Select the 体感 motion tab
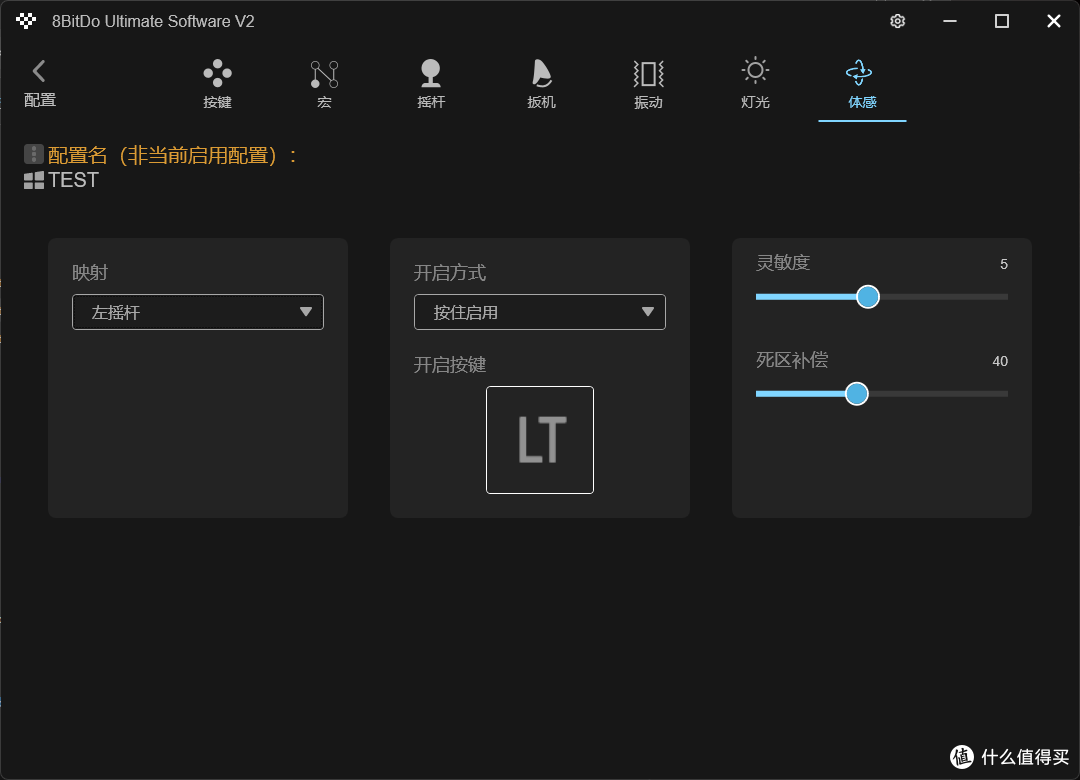The width and height of the screenshot is (1080, 780). (x=862, y=84)
